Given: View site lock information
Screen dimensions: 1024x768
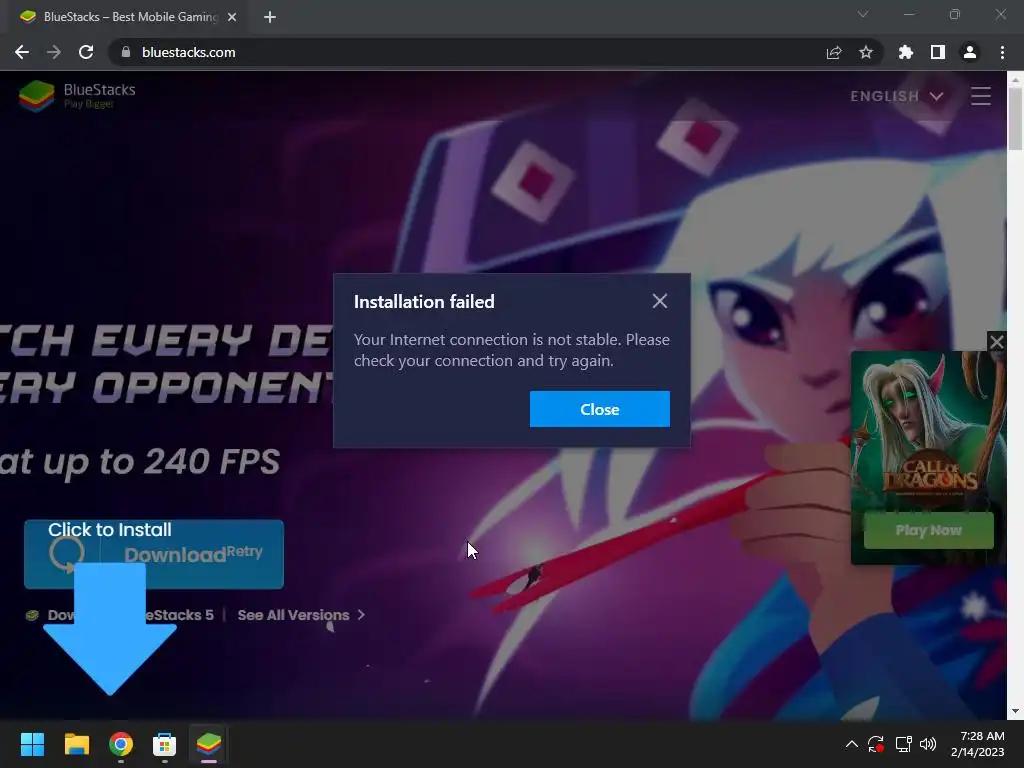Looking at the screenshot, I should tap(126, 52).
